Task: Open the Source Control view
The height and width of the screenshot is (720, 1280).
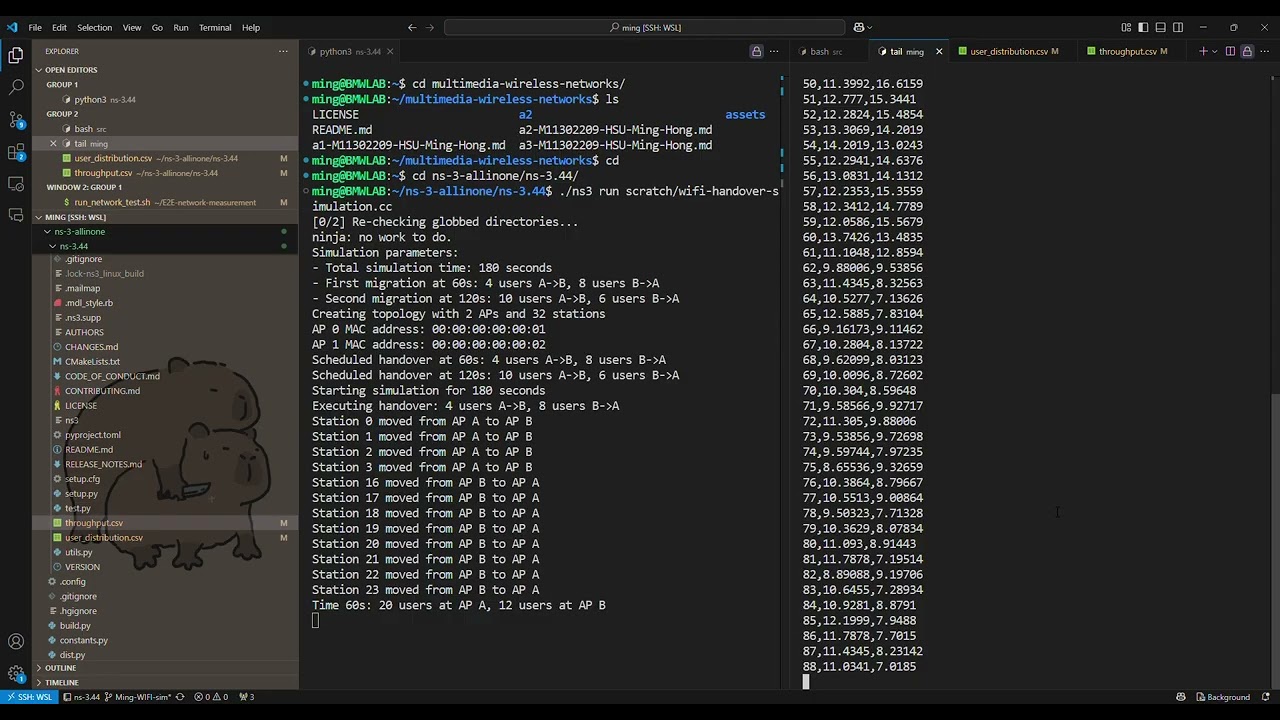Action: pos(16,120)
